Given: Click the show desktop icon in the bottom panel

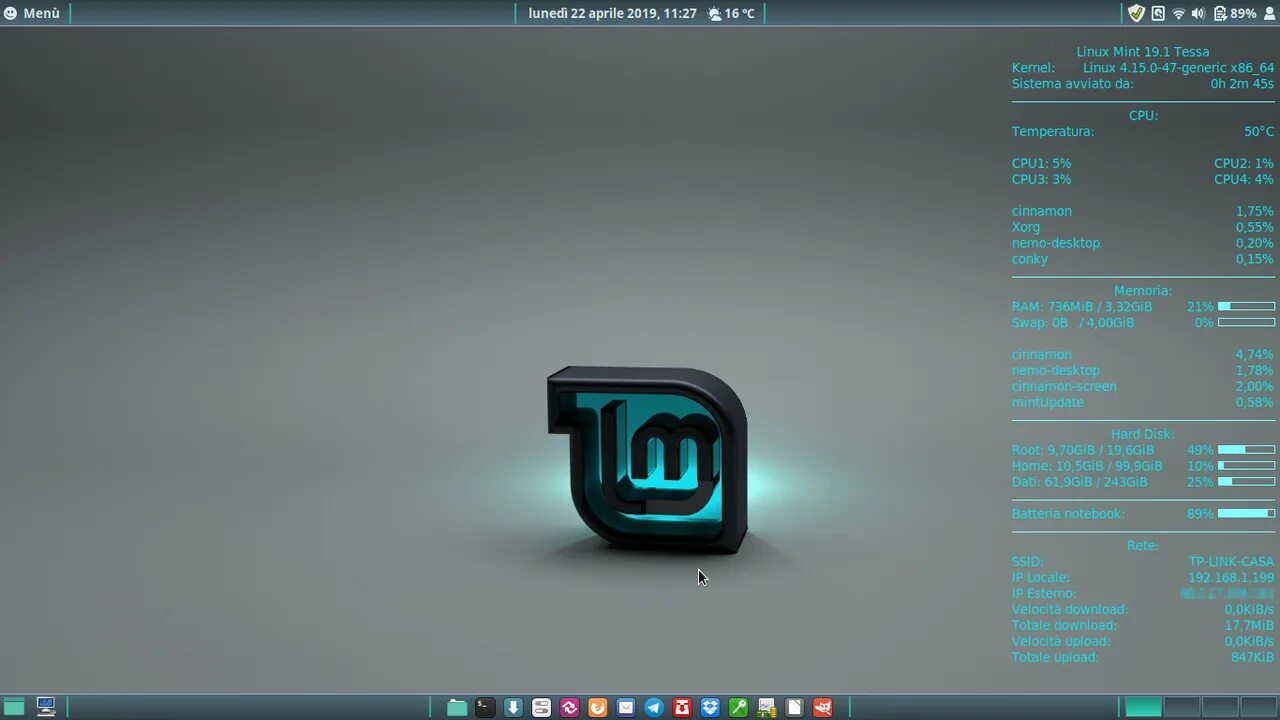Looking at the screenshot, I should click(14, 707).
